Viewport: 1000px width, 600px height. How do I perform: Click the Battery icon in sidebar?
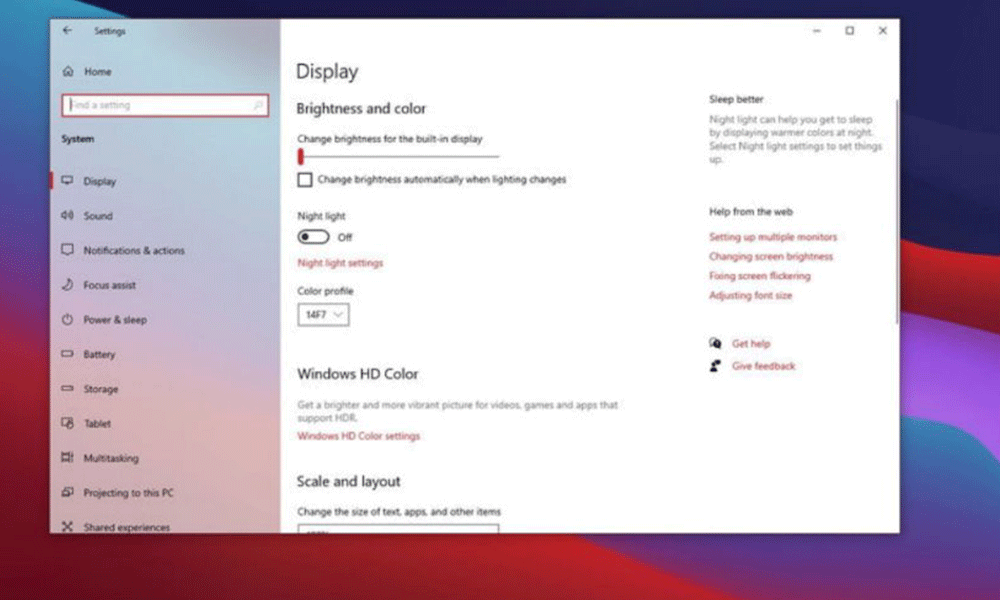(68, 354)
